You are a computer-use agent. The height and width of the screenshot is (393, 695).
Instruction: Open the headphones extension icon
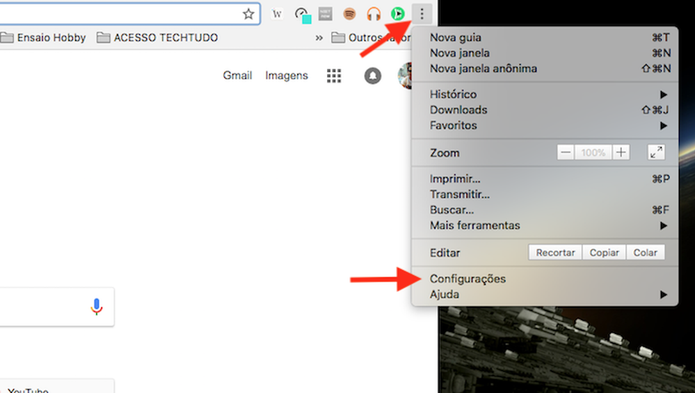tap(374, 14)
